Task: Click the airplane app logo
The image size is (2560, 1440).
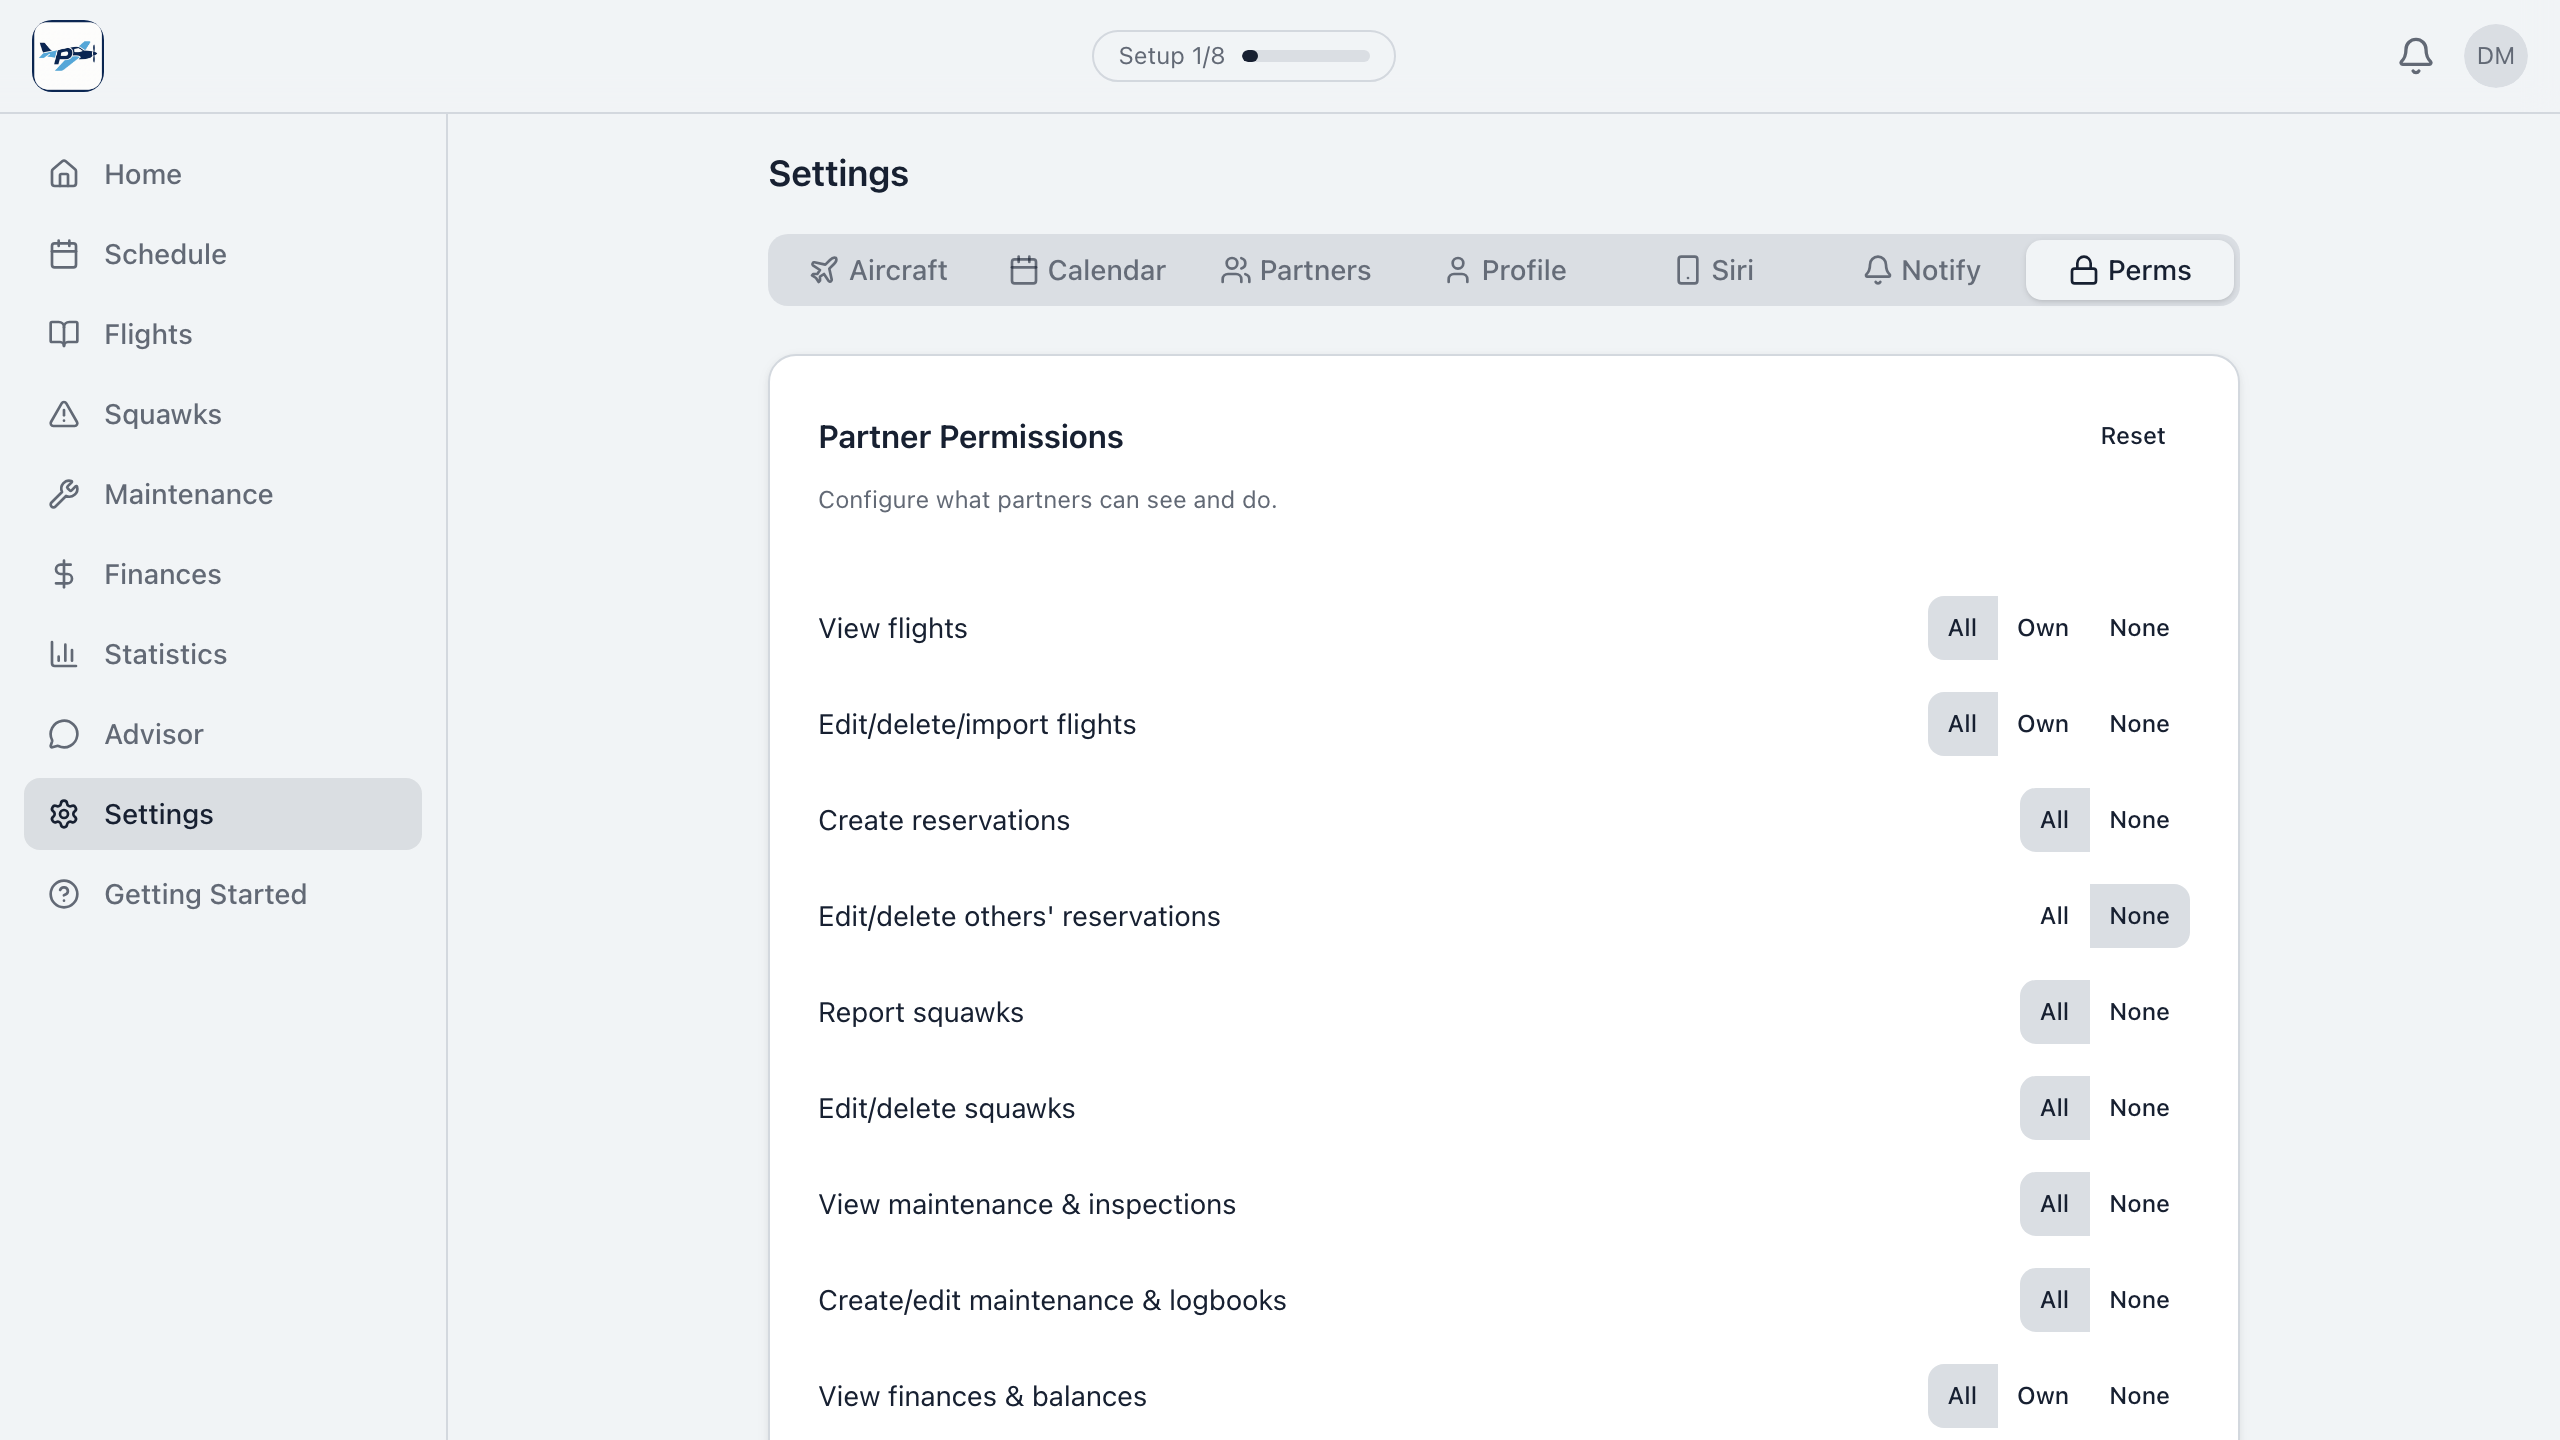Action: tap(68, 56)
